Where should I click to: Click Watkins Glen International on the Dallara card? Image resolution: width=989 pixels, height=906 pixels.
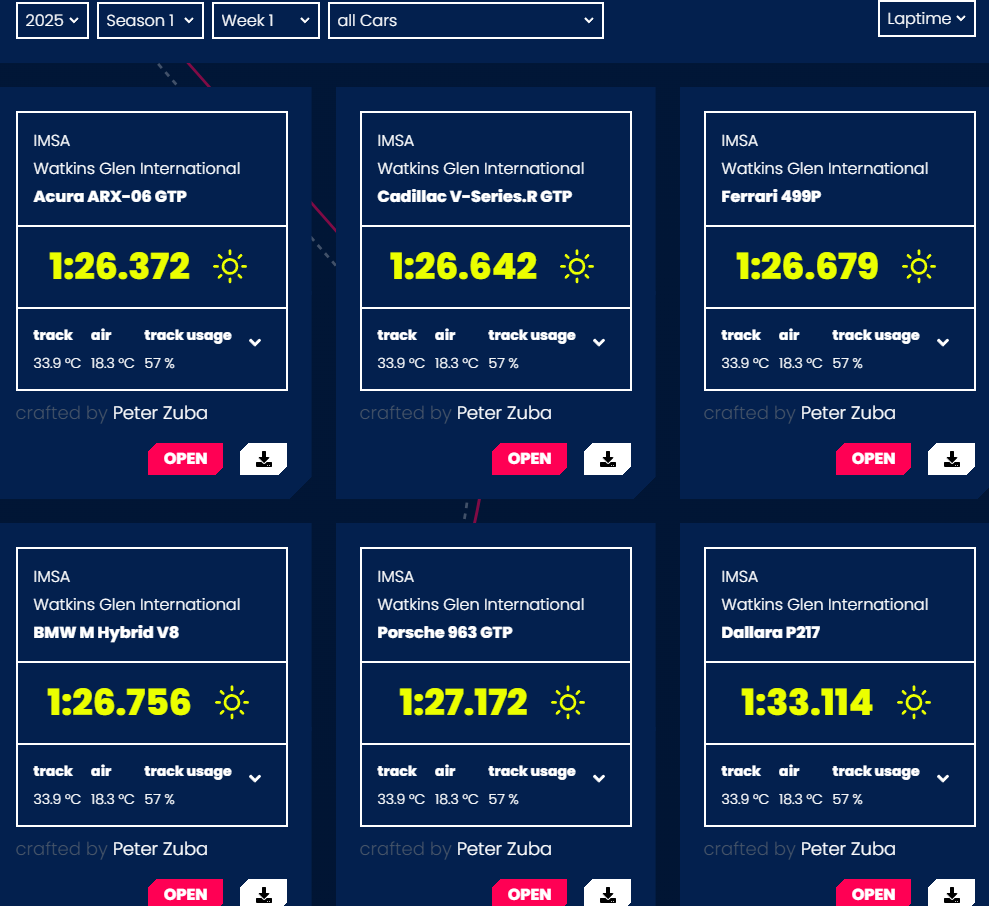pos(825,604)
